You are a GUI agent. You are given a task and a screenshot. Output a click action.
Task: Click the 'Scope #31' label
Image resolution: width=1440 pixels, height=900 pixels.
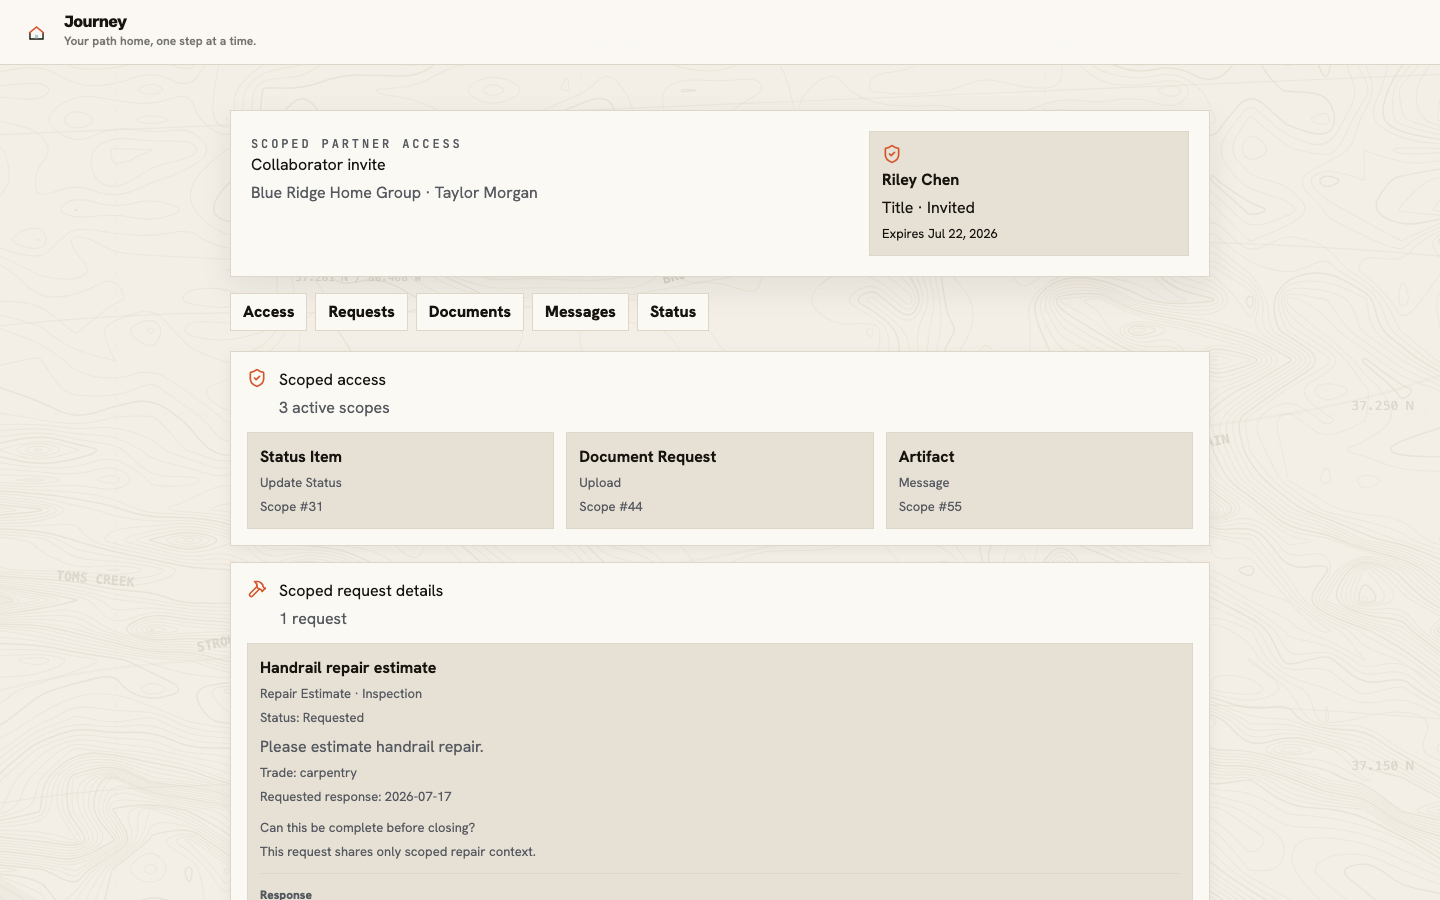[x=291, y=507]
